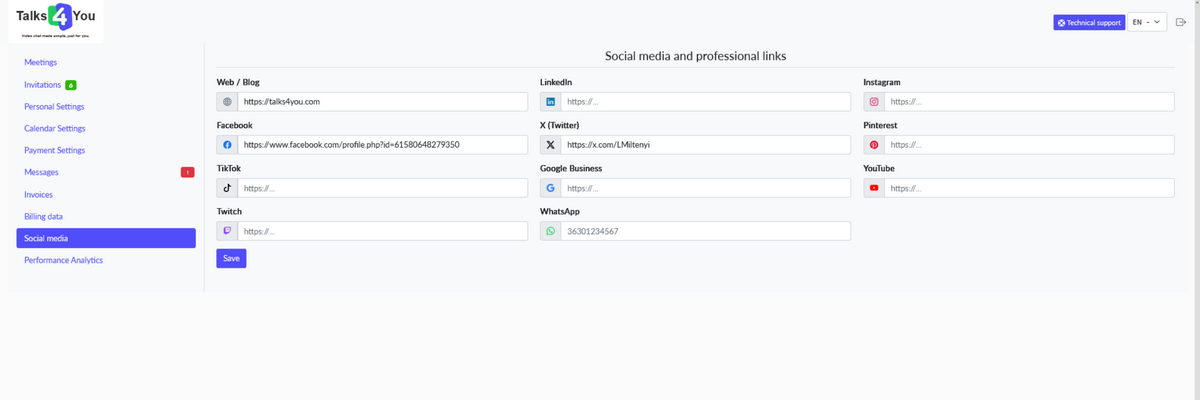This screenshot has height=400, width=1200.
Task: Click the Save button
Action: (231, 258)
